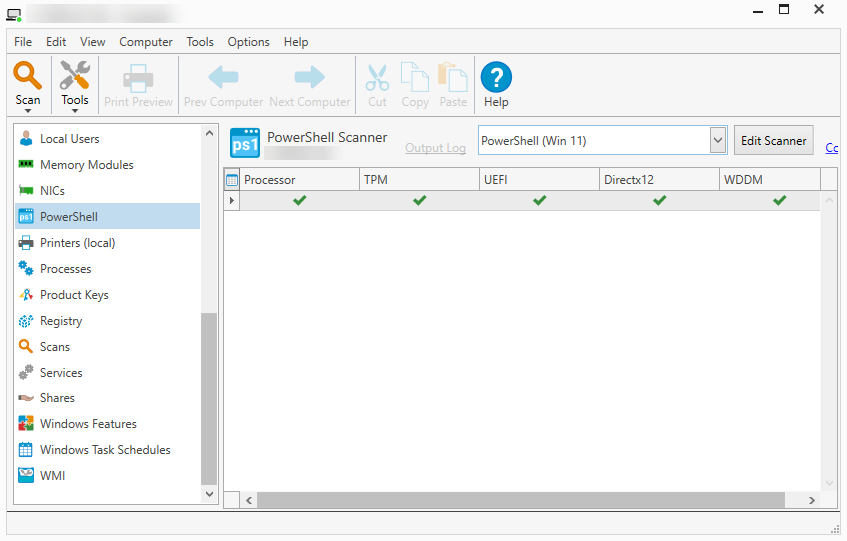This screenshot has width=847, height=541.
Task: Expand the row indicator arrow in results grid
Action: (232, 200)
